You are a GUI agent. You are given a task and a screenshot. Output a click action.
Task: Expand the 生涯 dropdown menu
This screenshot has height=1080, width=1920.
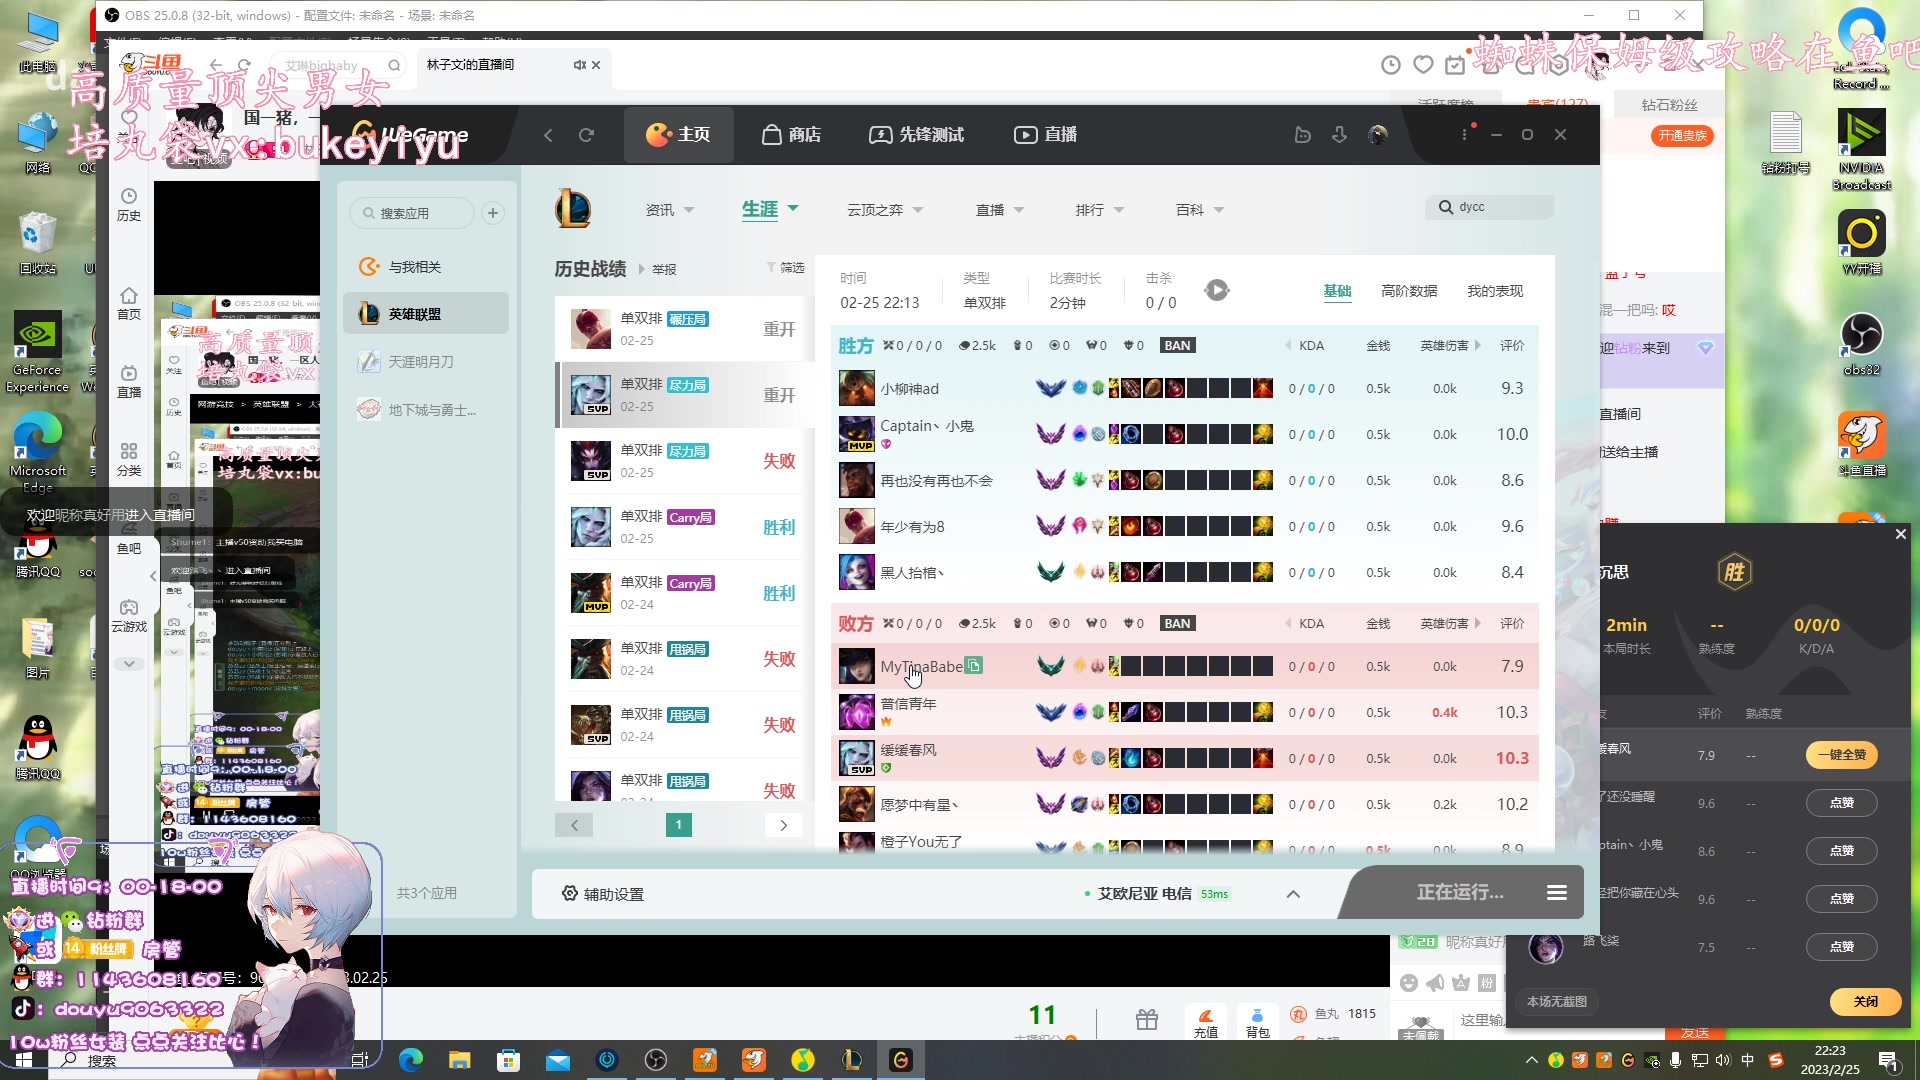(793, 209)
